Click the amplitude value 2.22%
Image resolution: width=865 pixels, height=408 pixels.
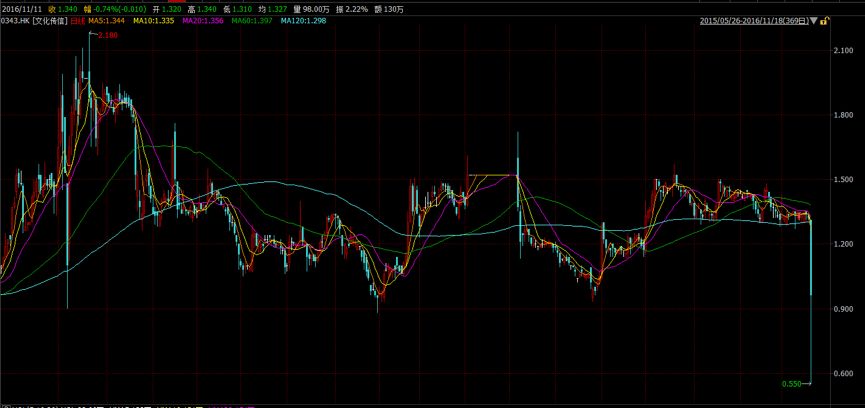pyautogui.click(x=356, y=9)
